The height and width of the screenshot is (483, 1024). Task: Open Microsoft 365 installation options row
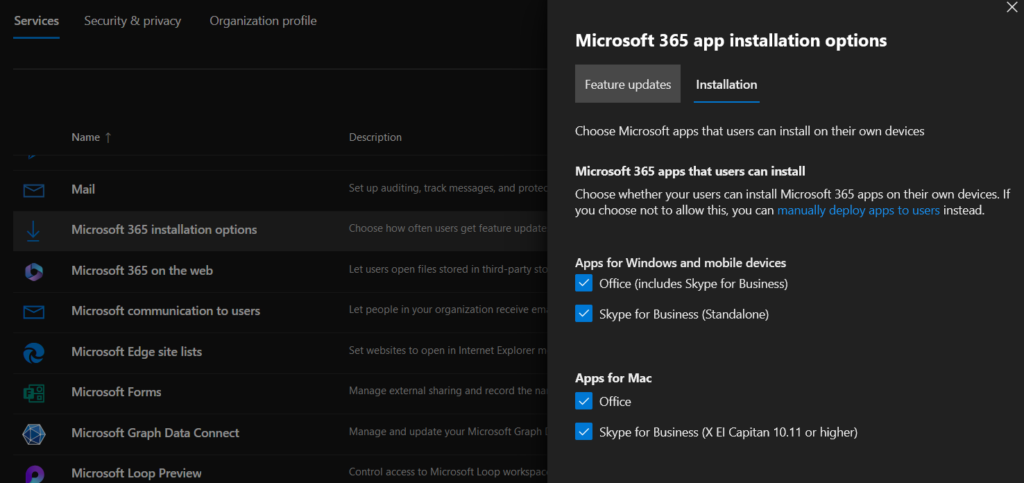pos(280,231)
